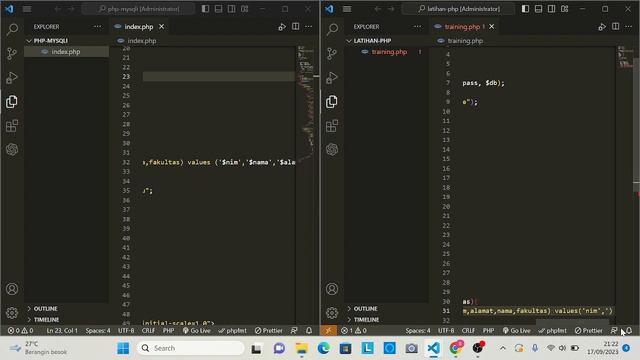Toggle primary sidebar in left window
640x360 pixels.
click(205, 9)
